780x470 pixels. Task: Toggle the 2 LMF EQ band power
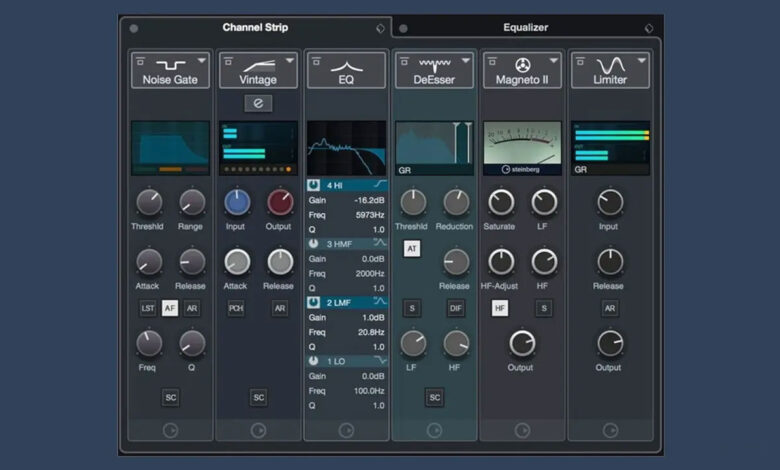click(313, 302)
